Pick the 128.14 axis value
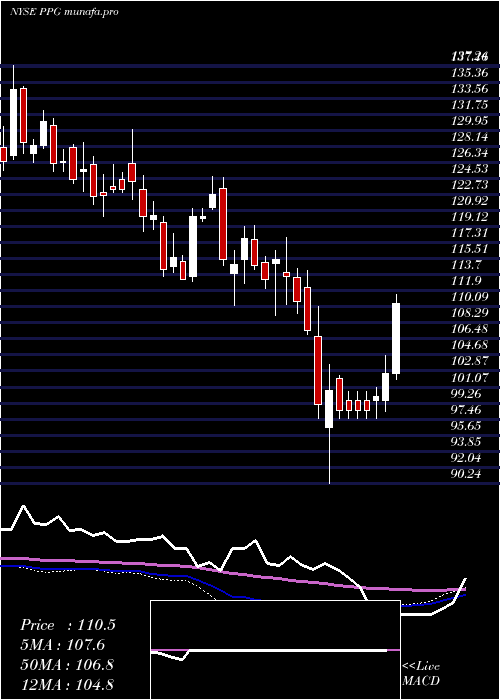Image resolution: width=500 pixels, height=700 pixels. tap(469, 137)
